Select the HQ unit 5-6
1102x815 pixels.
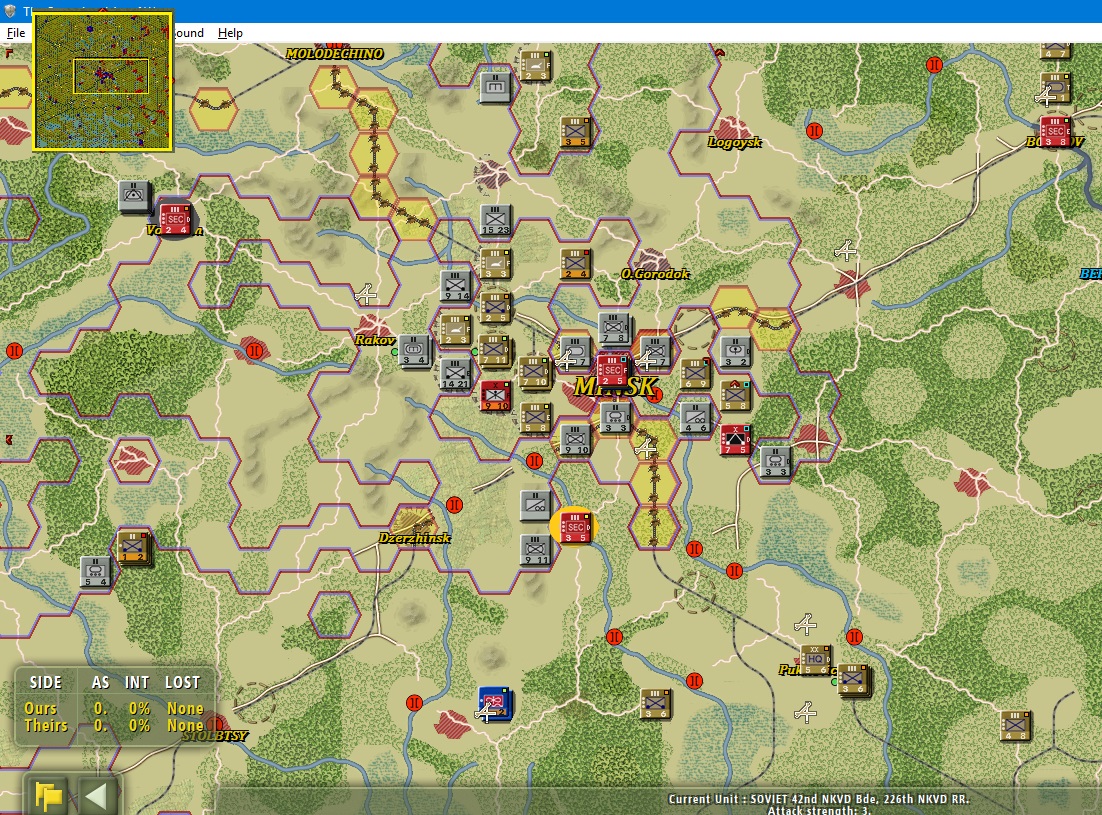(x=815, y=660)
